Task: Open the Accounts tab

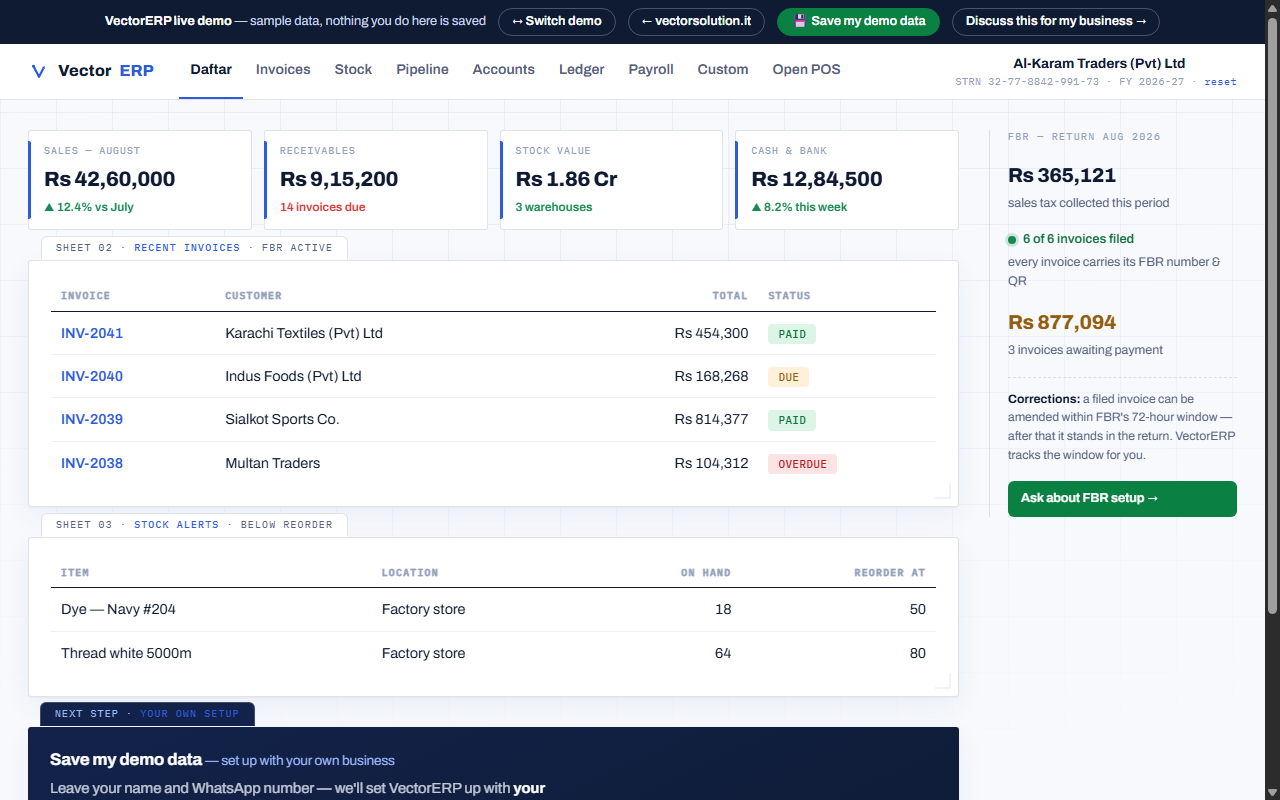Action: (503, 70)
